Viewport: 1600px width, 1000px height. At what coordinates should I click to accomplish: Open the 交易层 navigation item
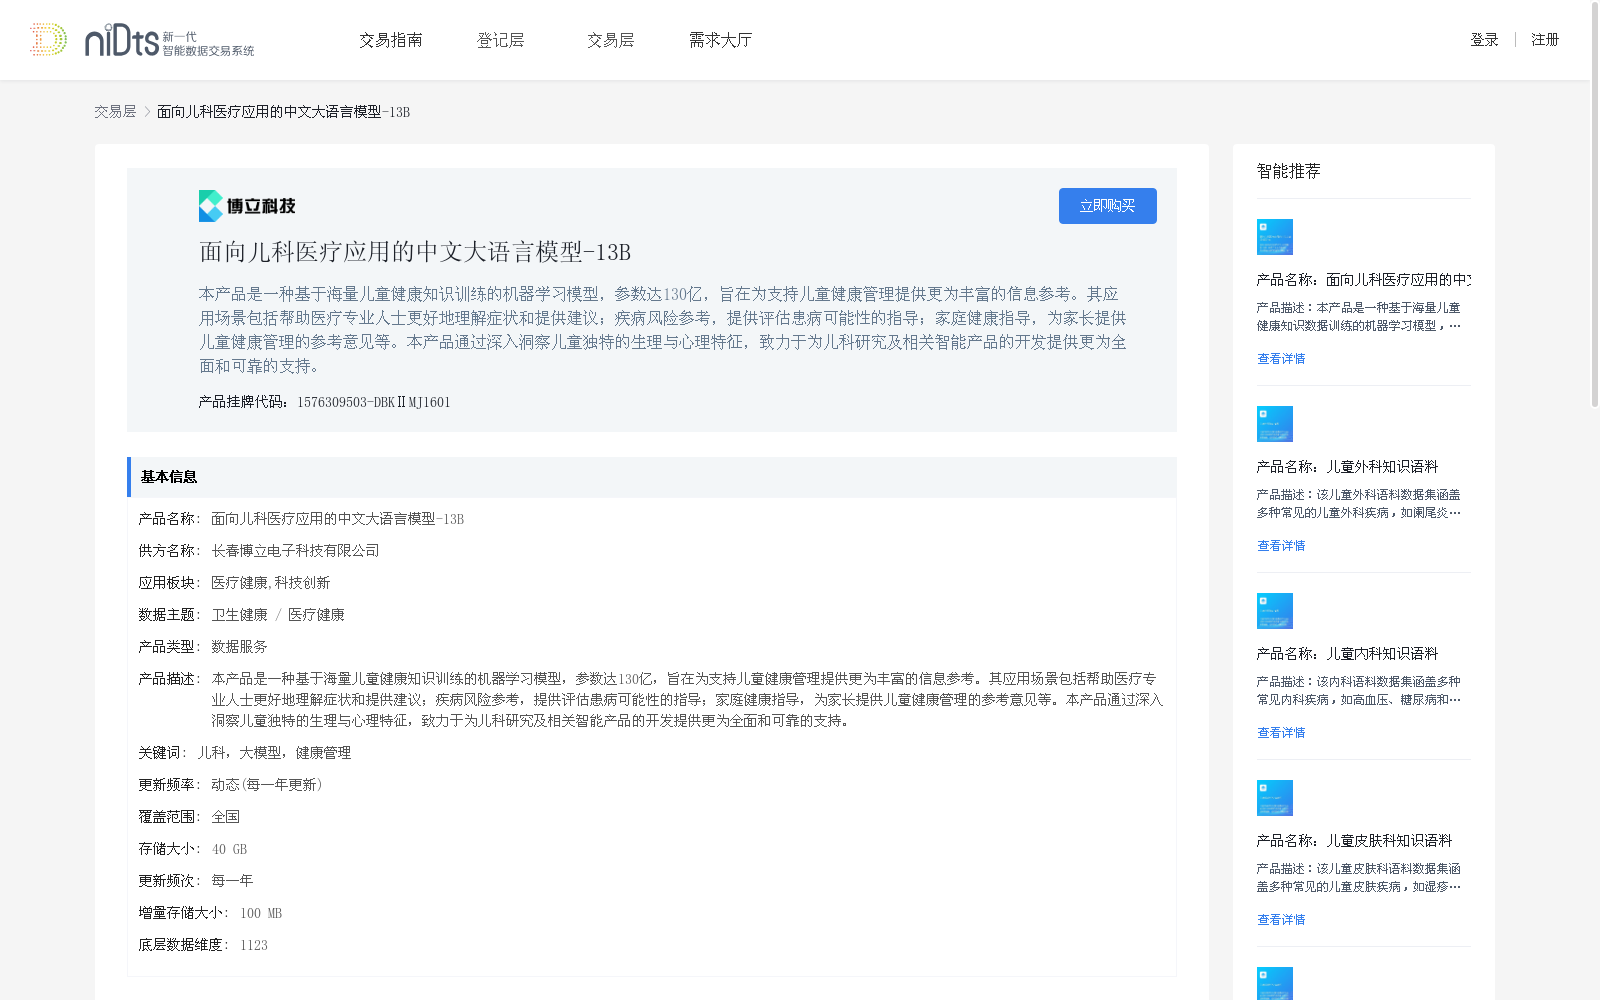[x=611, y=40]
